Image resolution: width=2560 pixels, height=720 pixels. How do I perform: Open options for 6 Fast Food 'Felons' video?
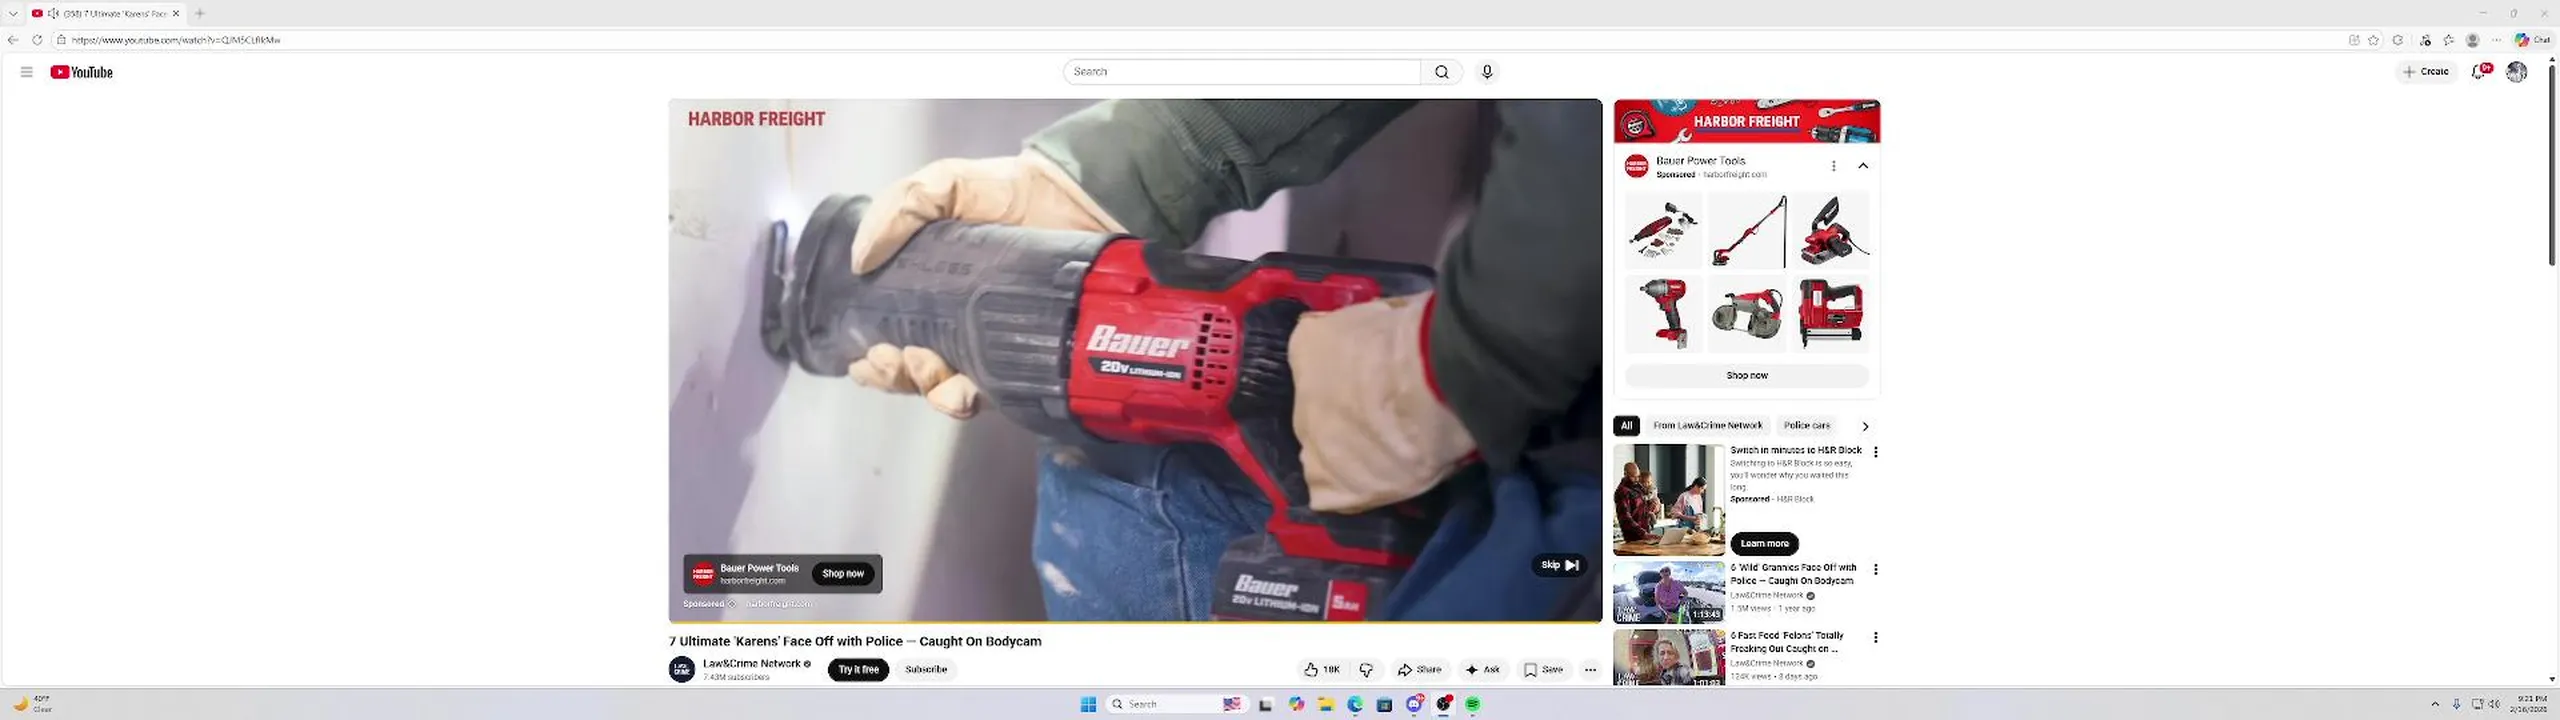(1876, 637)
